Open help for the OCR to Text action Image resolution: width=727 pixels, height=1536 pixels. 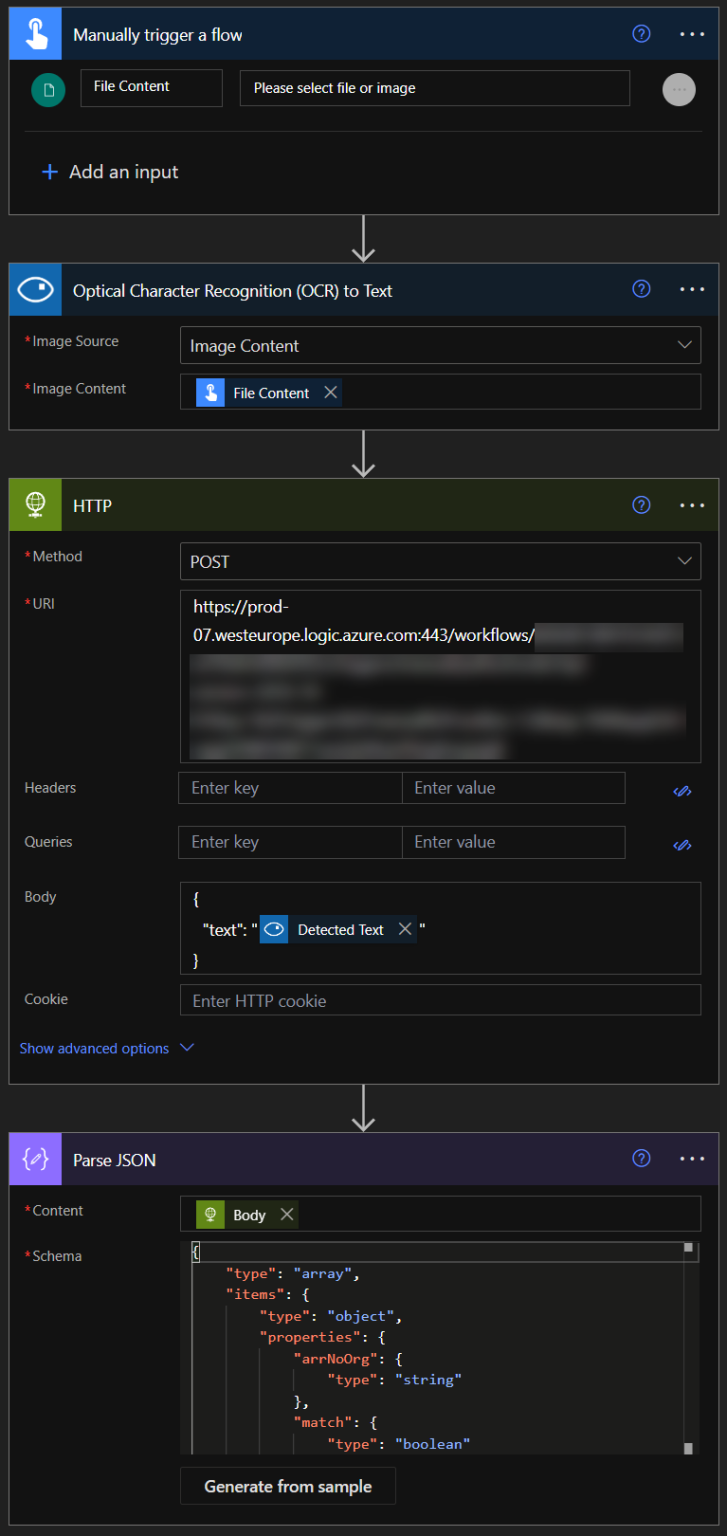click(x=642, y=290)
